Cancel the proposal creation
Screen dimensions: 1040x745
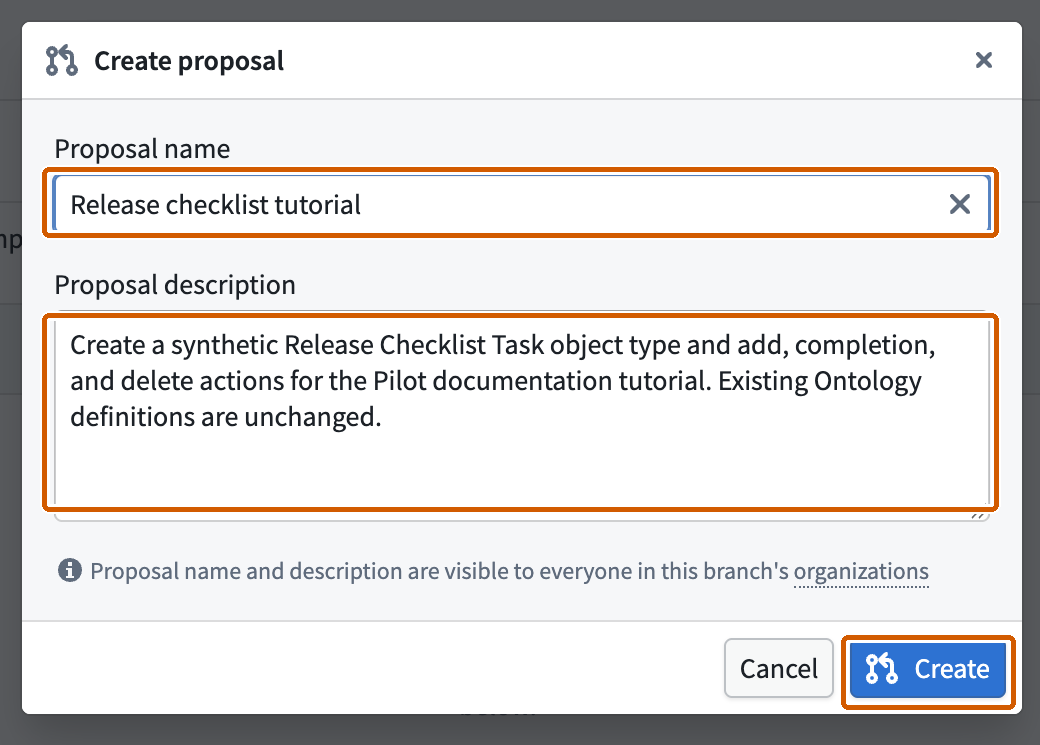click(x=778, y=669)
